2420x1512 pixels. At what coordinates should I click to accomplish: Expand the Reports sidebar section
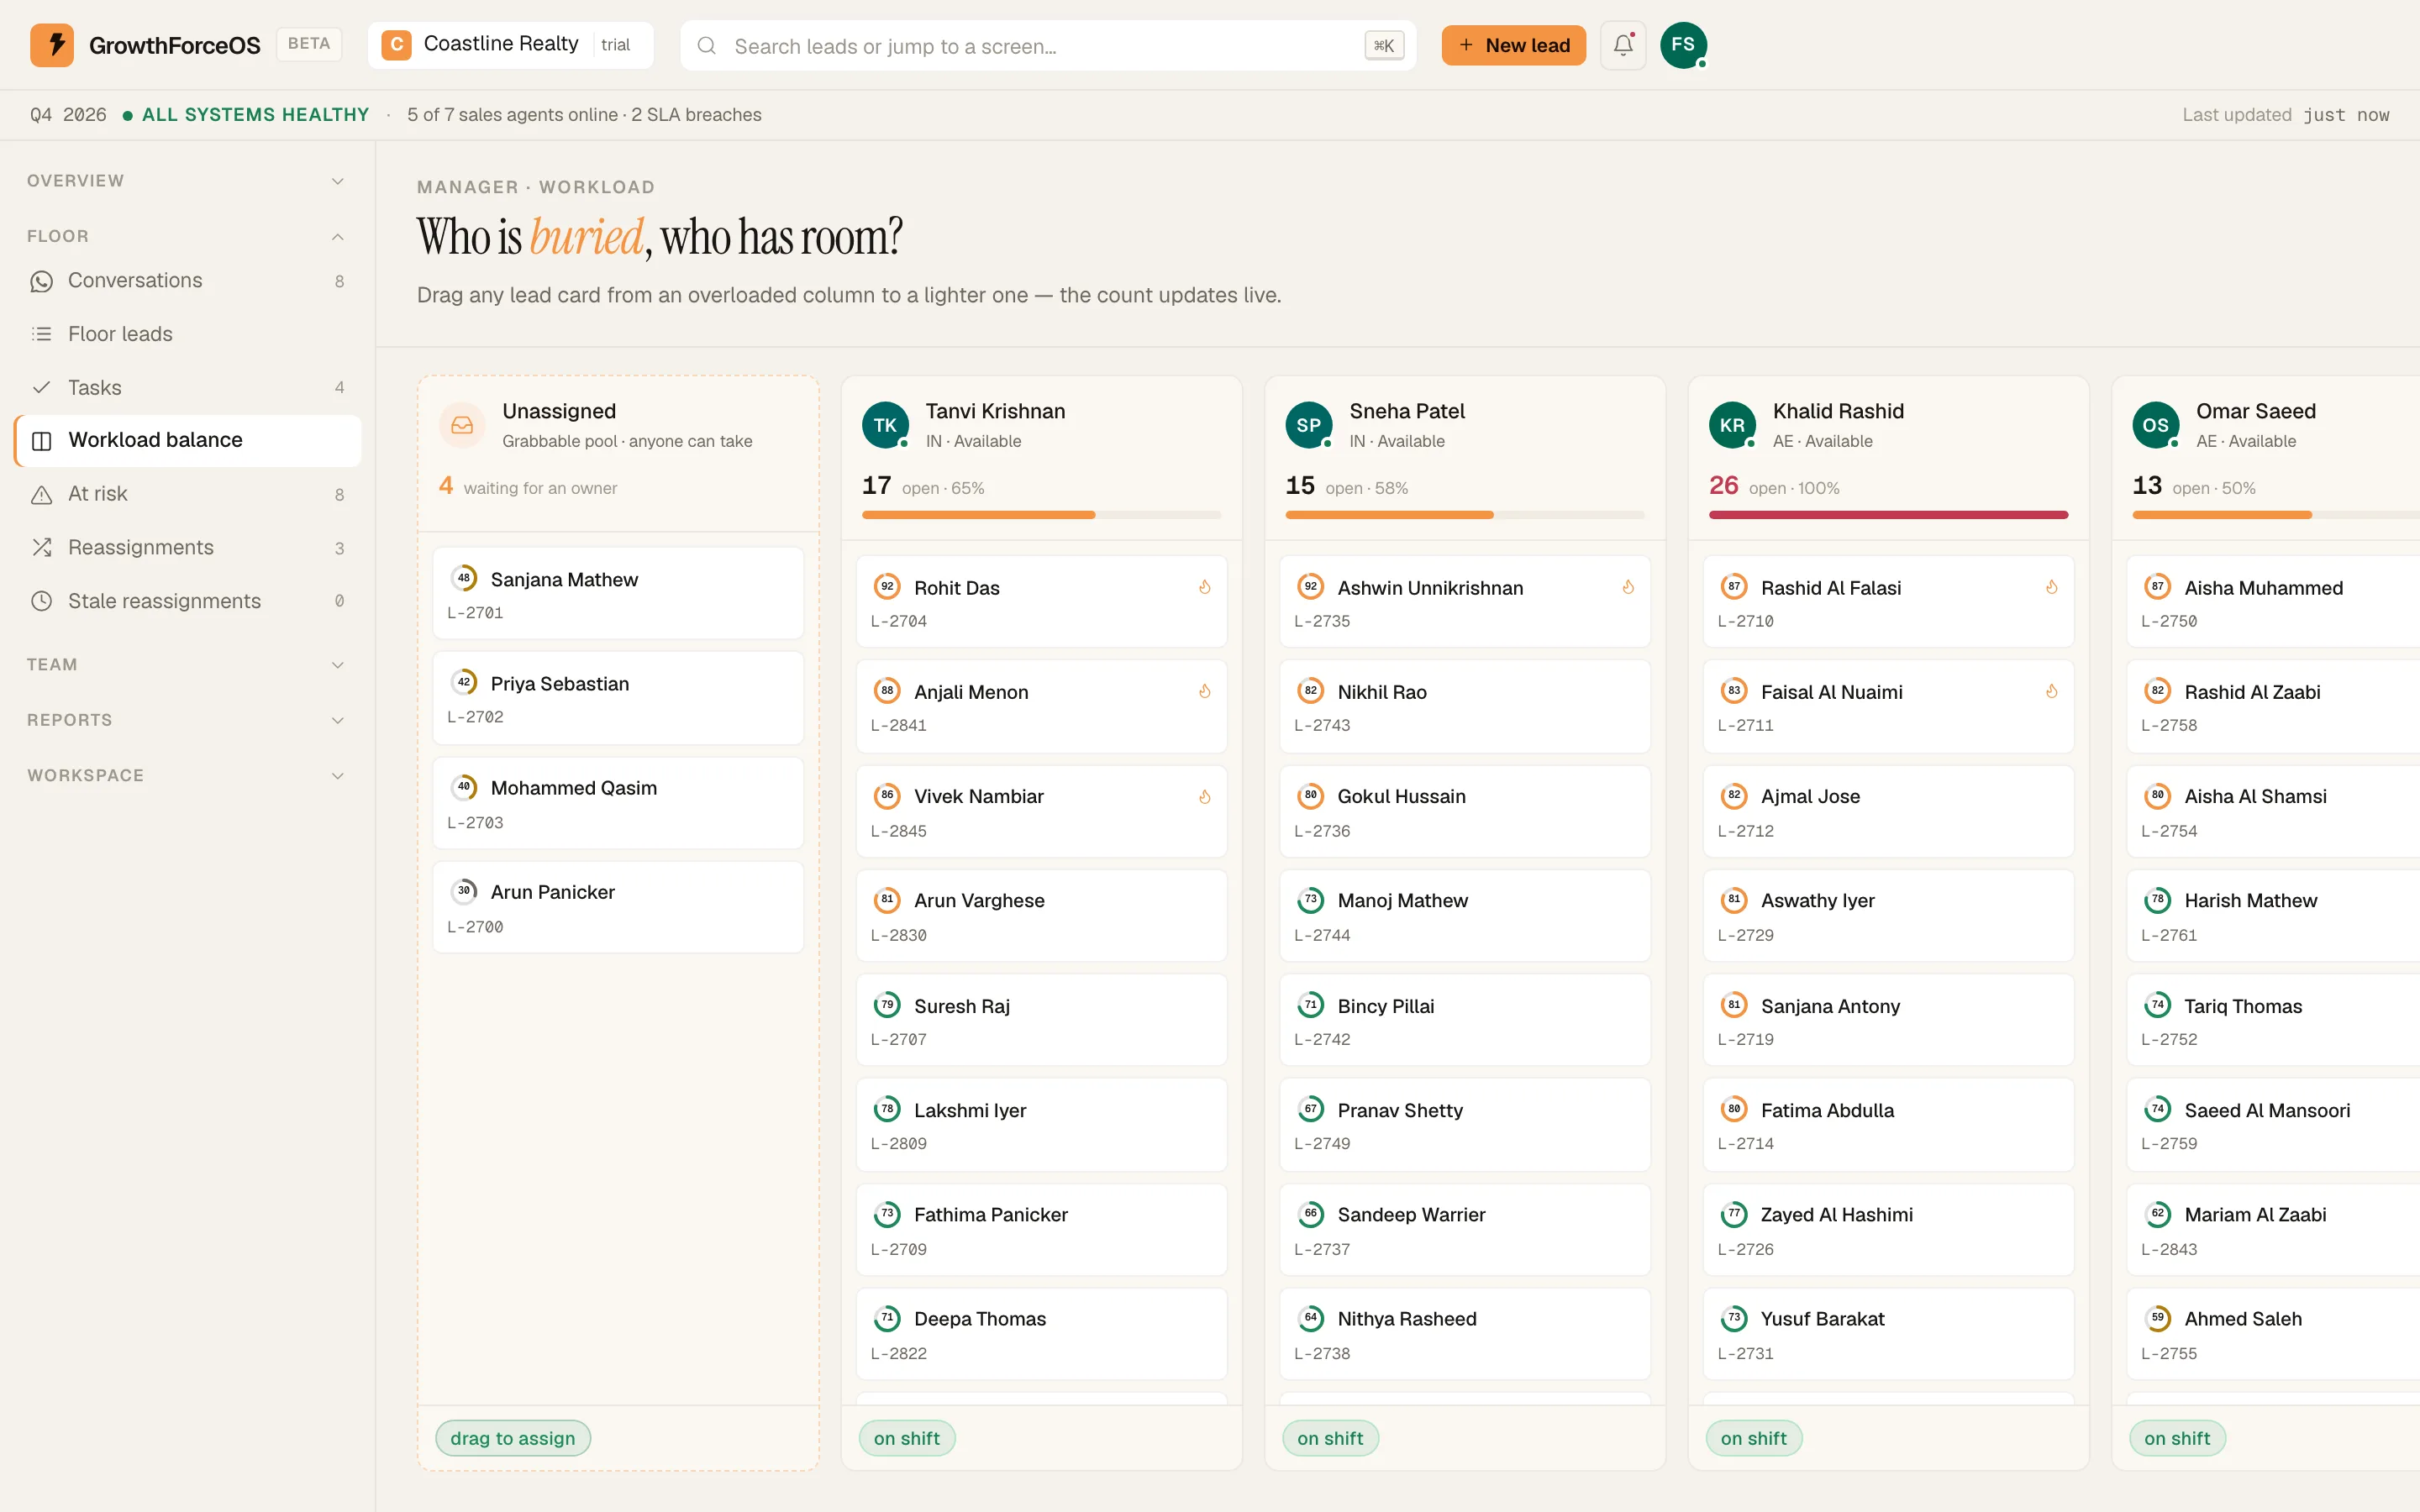(x=186, y=720)
